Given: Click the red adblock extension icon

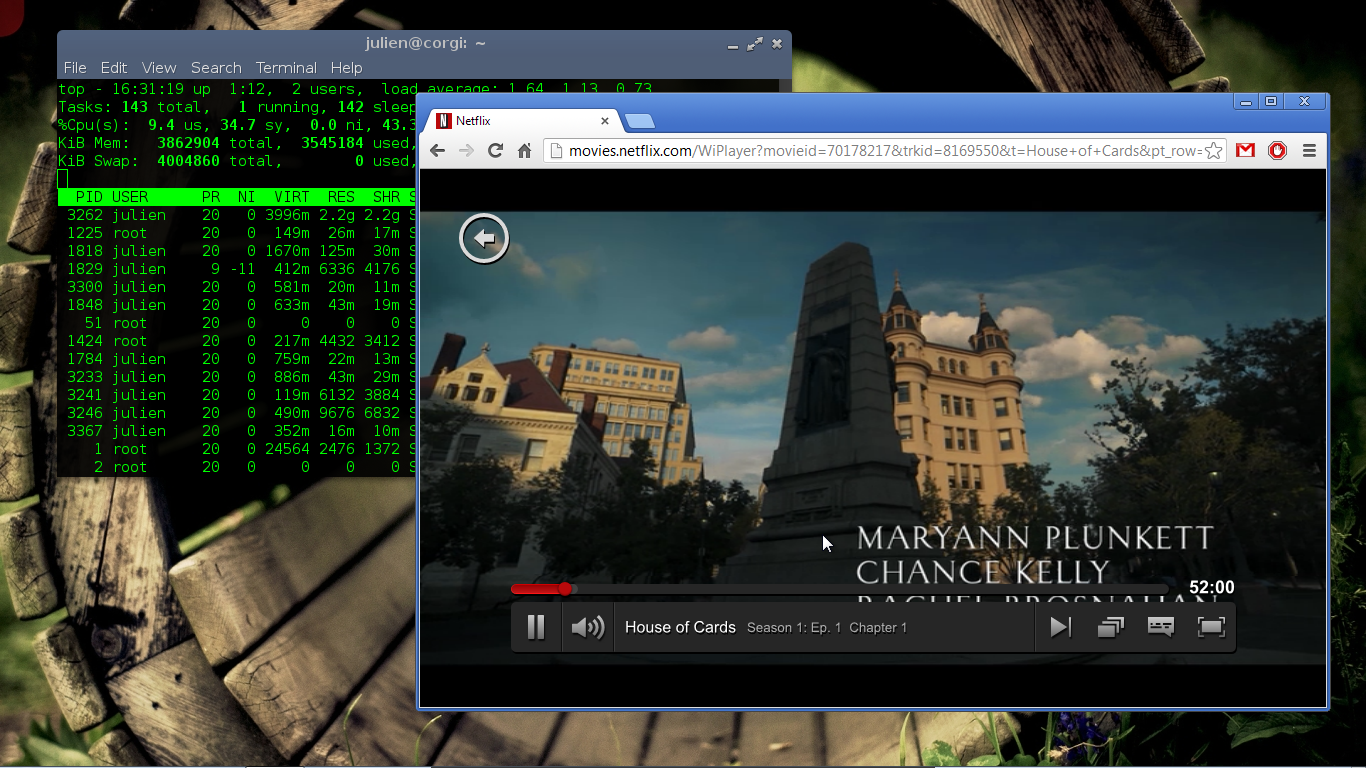Looking at the screenshot, I should [x=1277, y=150].
